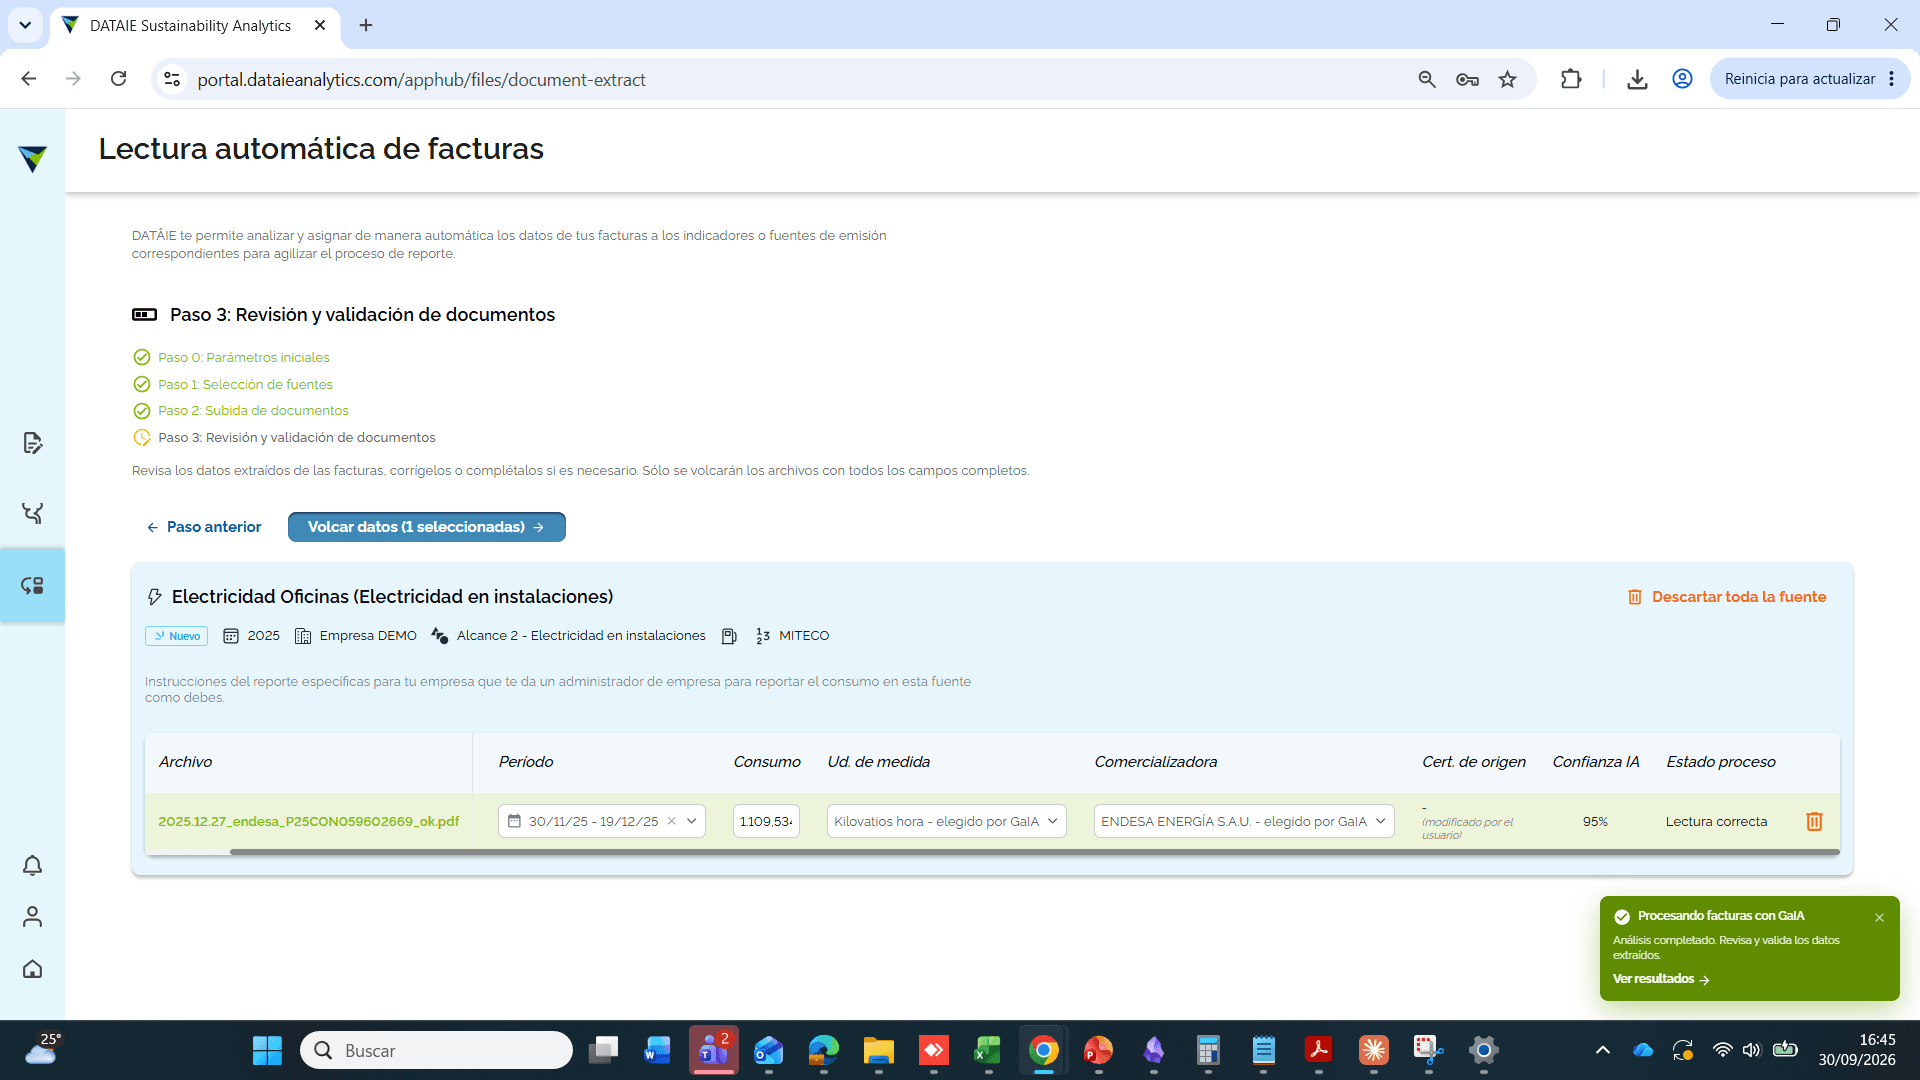
Task: Reload the page
Action: [x=118, y=79]
